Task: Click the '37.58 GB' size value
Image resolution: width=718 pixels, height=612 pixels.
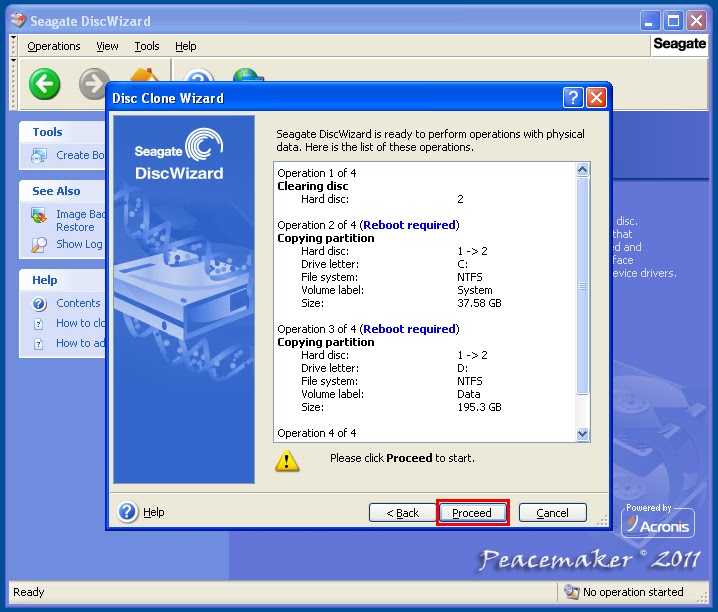Action: (x=479, y=303)
